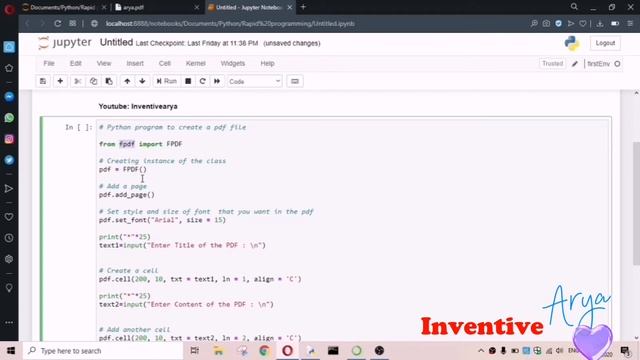Rename the notebook by clicking Untitled
This screenshot has height=360, width=640.
[x=116, y=42]
